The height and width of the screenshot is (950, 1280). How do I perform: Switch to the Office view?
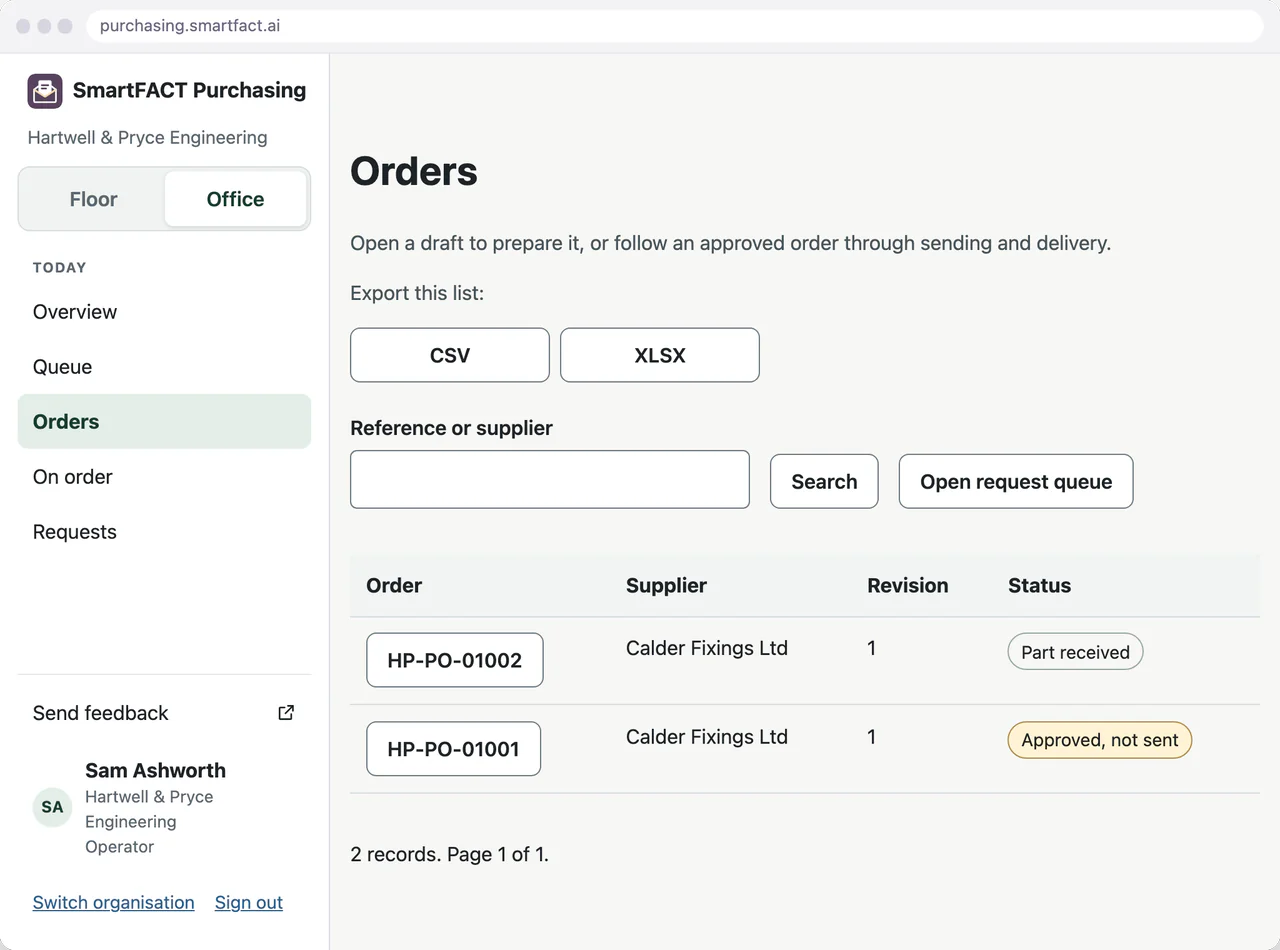235,199
